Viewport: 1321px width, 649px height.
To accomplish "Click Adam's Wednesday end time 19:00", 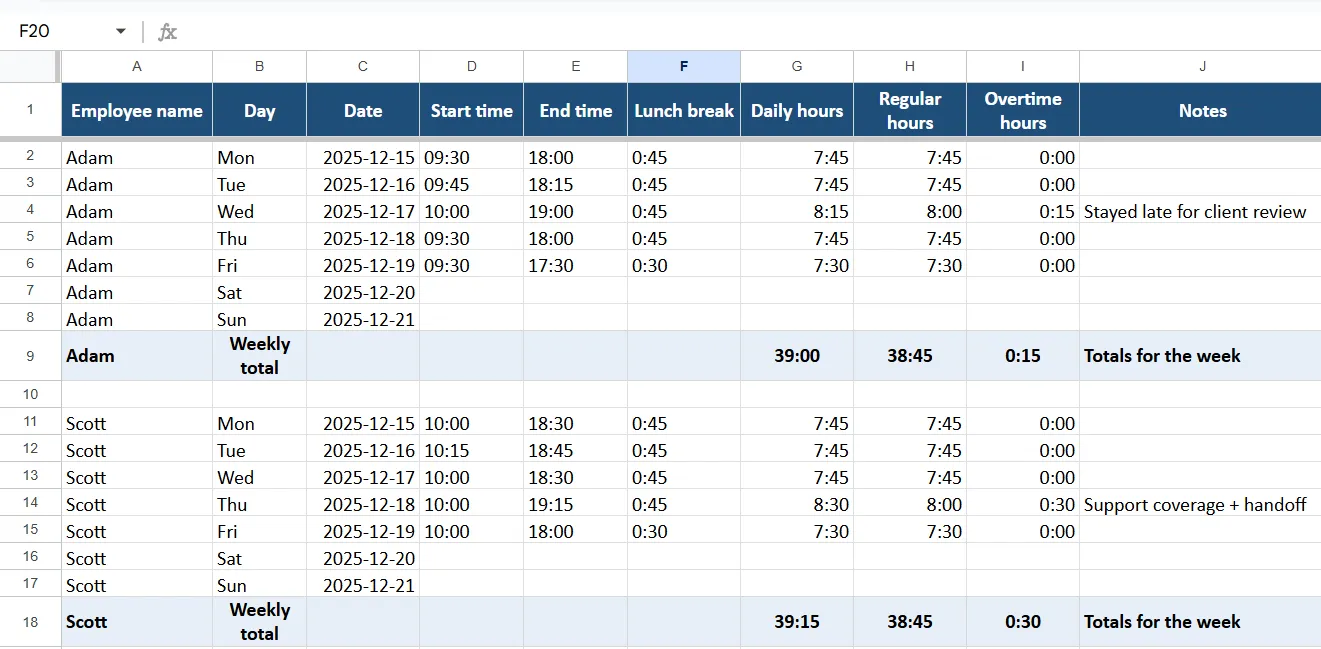I will coord(576,211).
